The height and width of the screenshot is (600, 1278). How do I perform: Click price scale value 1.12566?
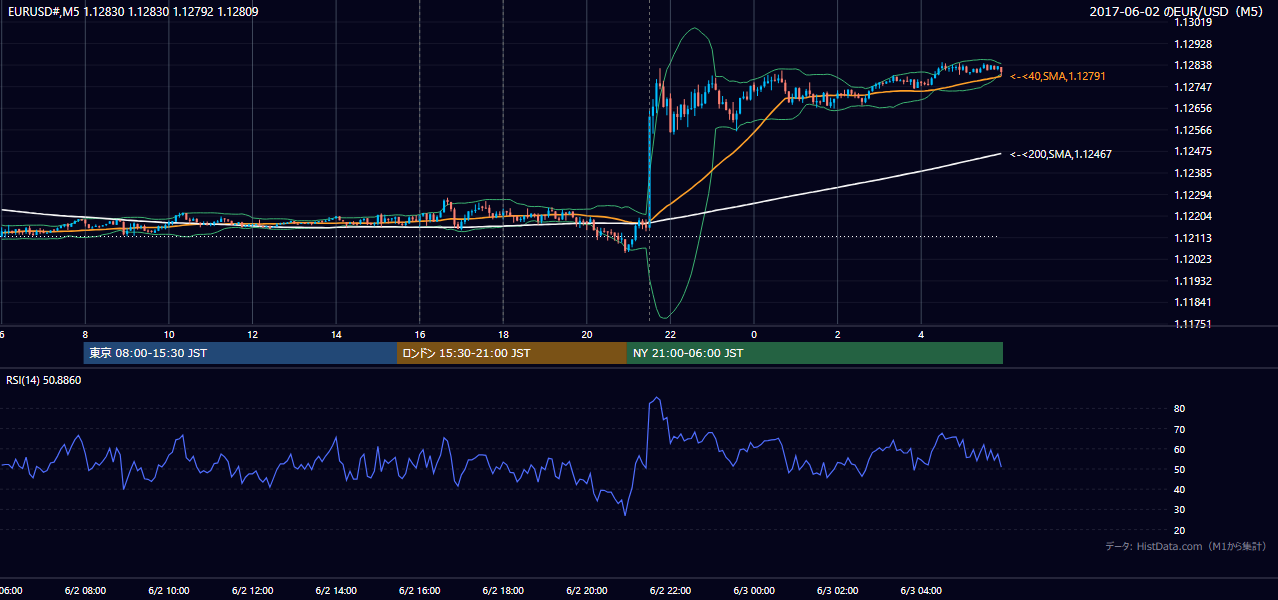click(1192, 130)
